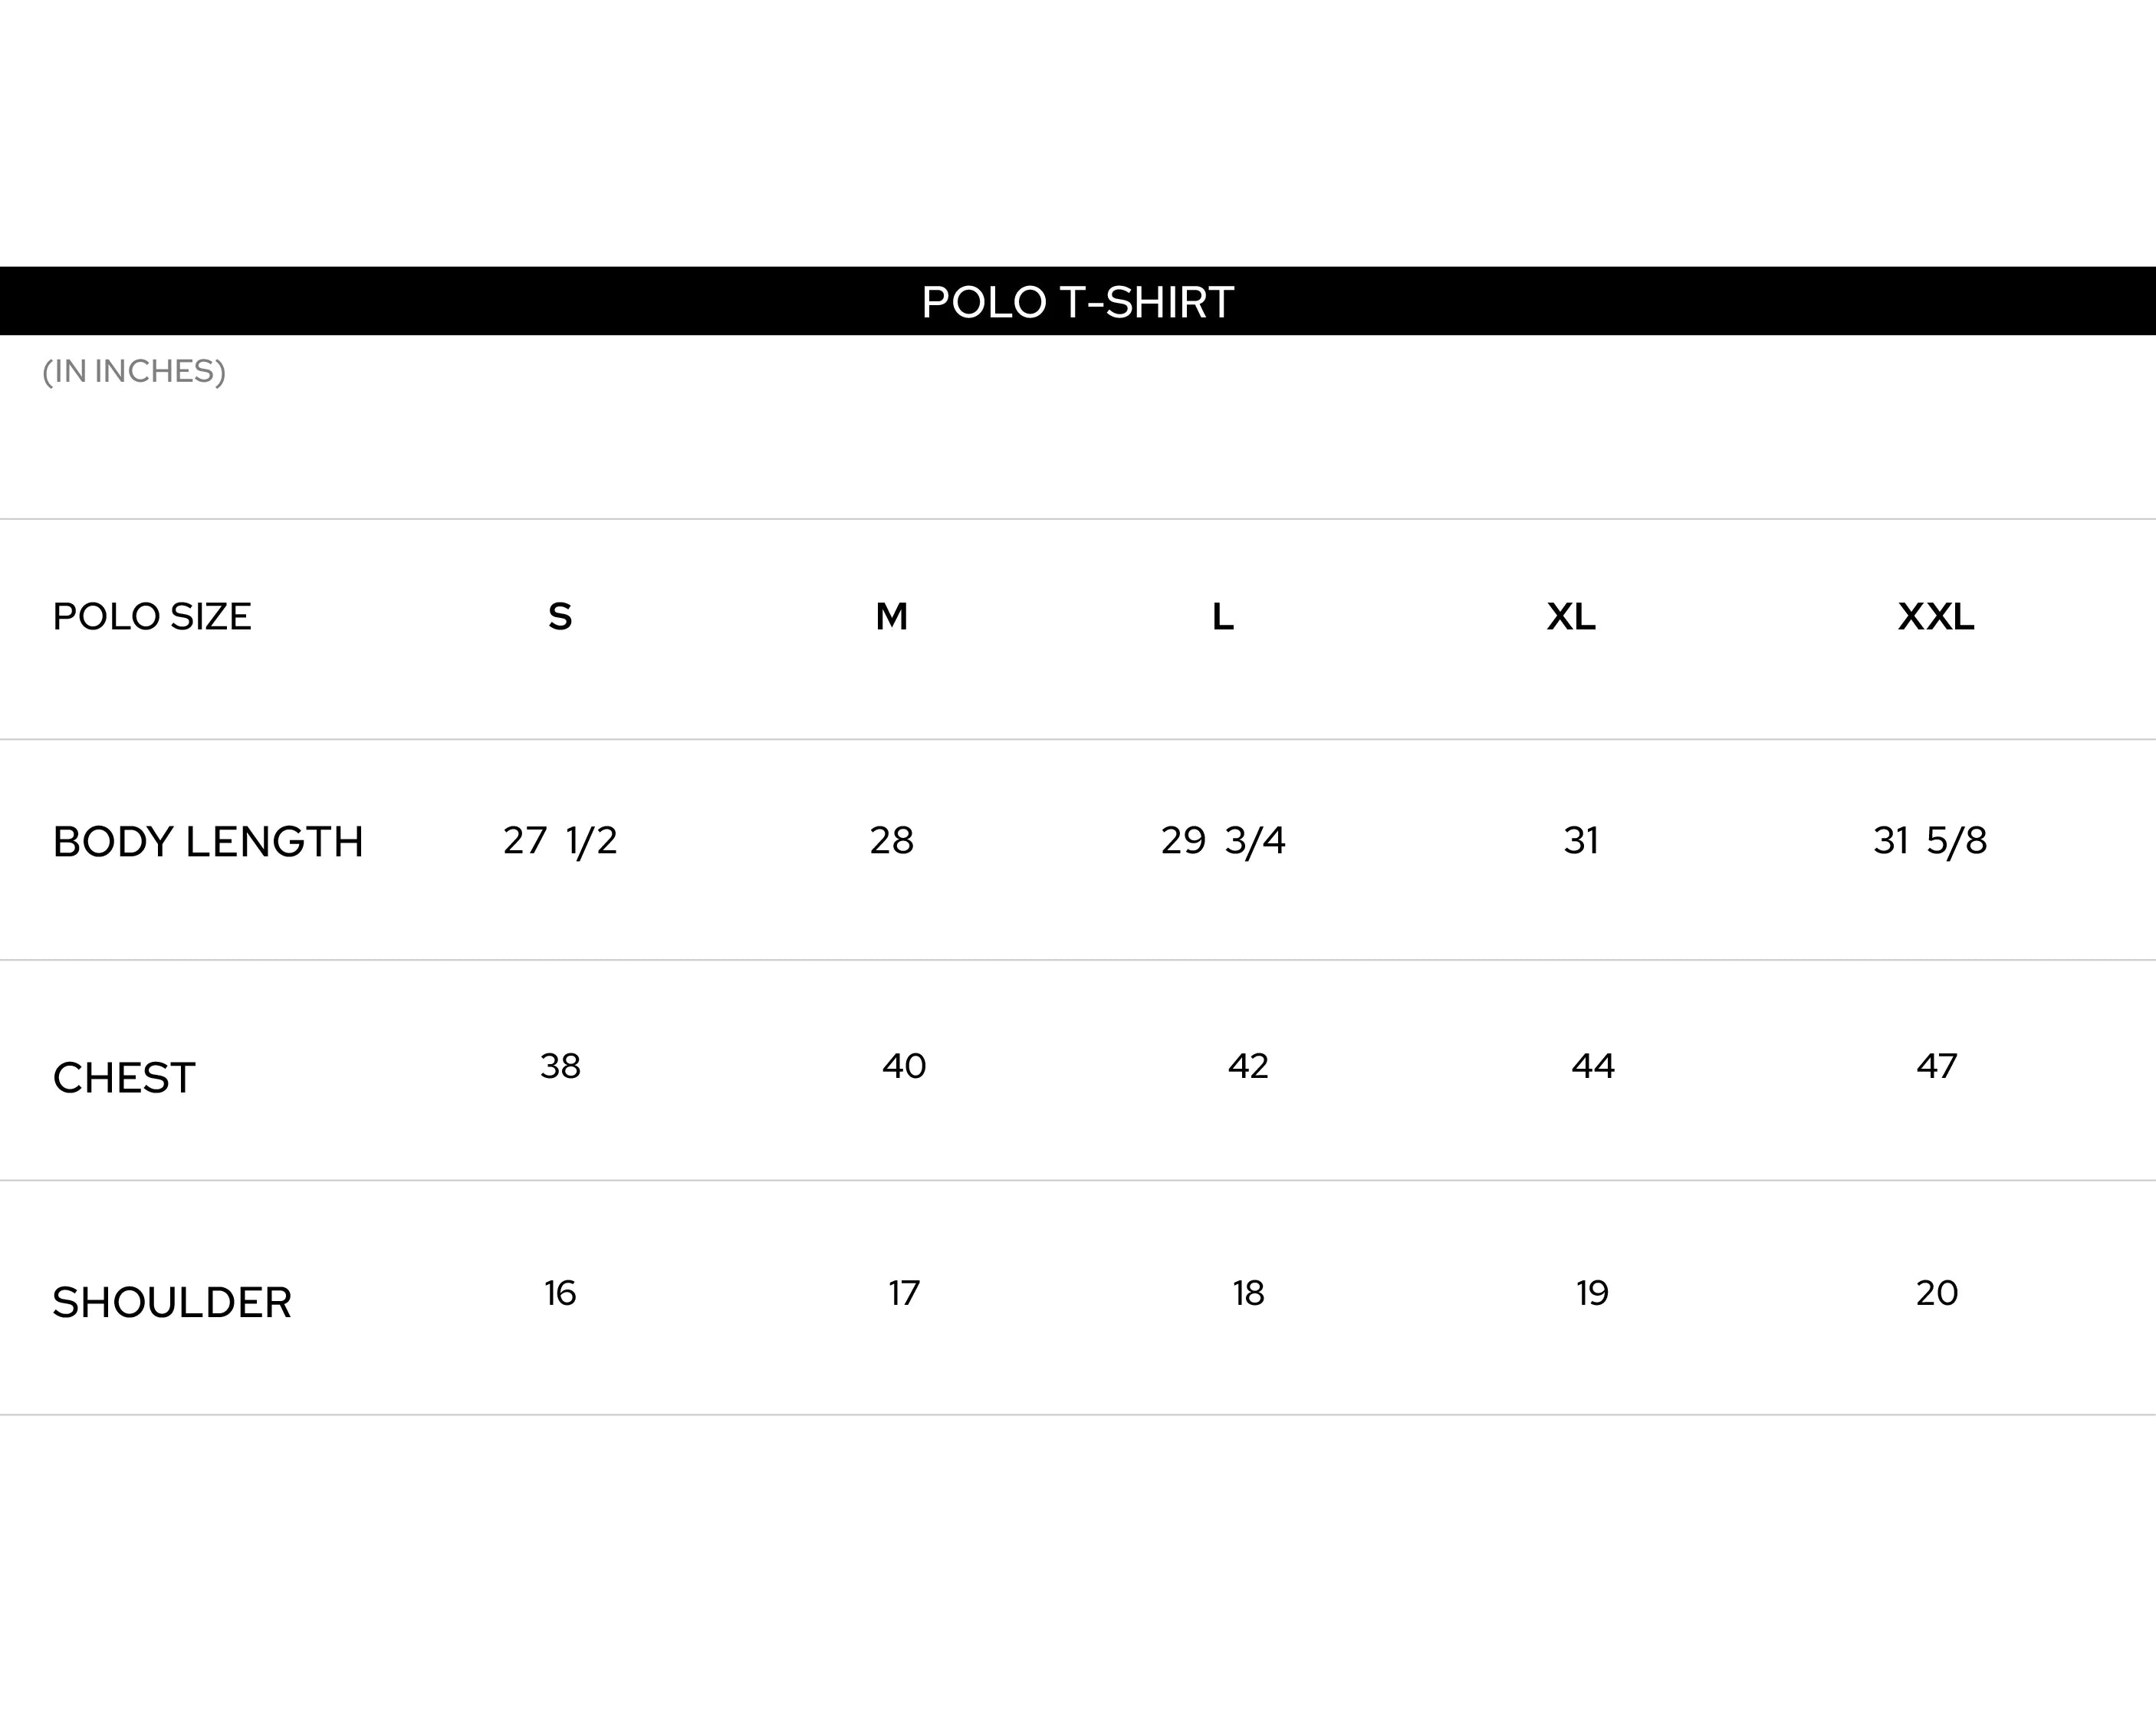Click body length value 27 1/2

pos(560,841)
